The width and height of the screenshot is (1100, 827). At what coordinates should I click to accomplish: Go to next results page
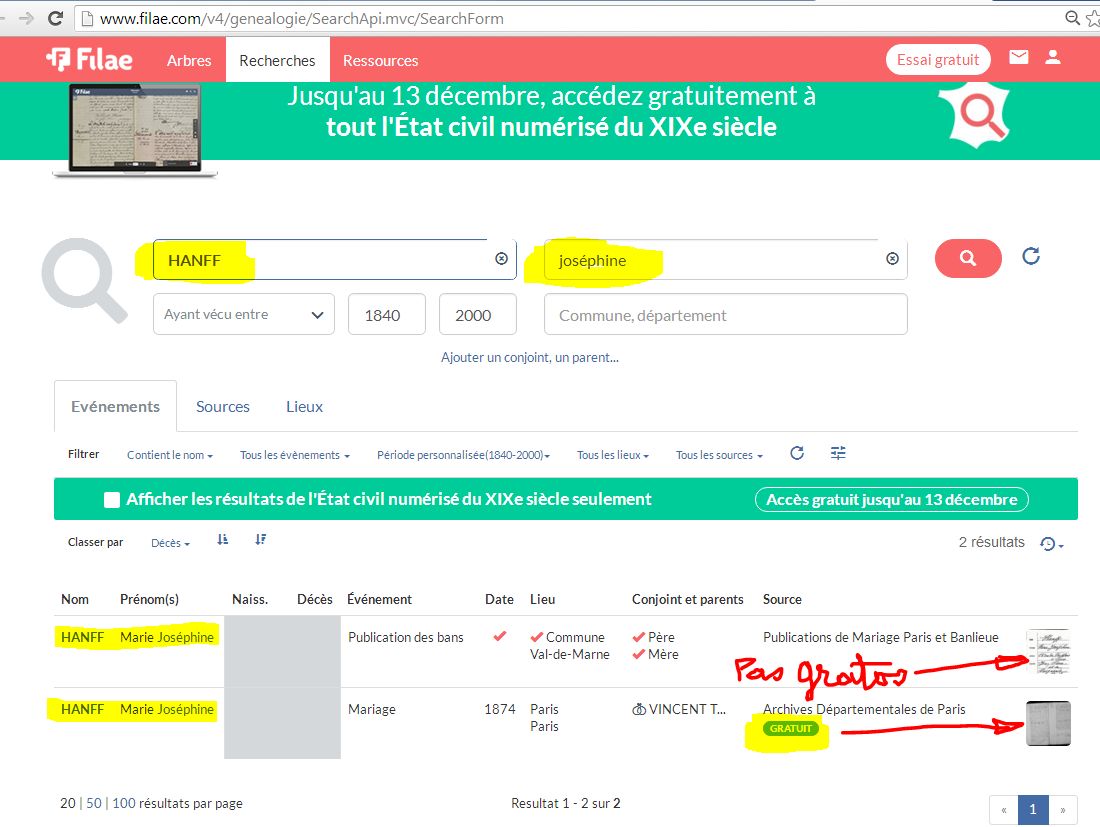pyautogui.click(x=1063, y=809)
